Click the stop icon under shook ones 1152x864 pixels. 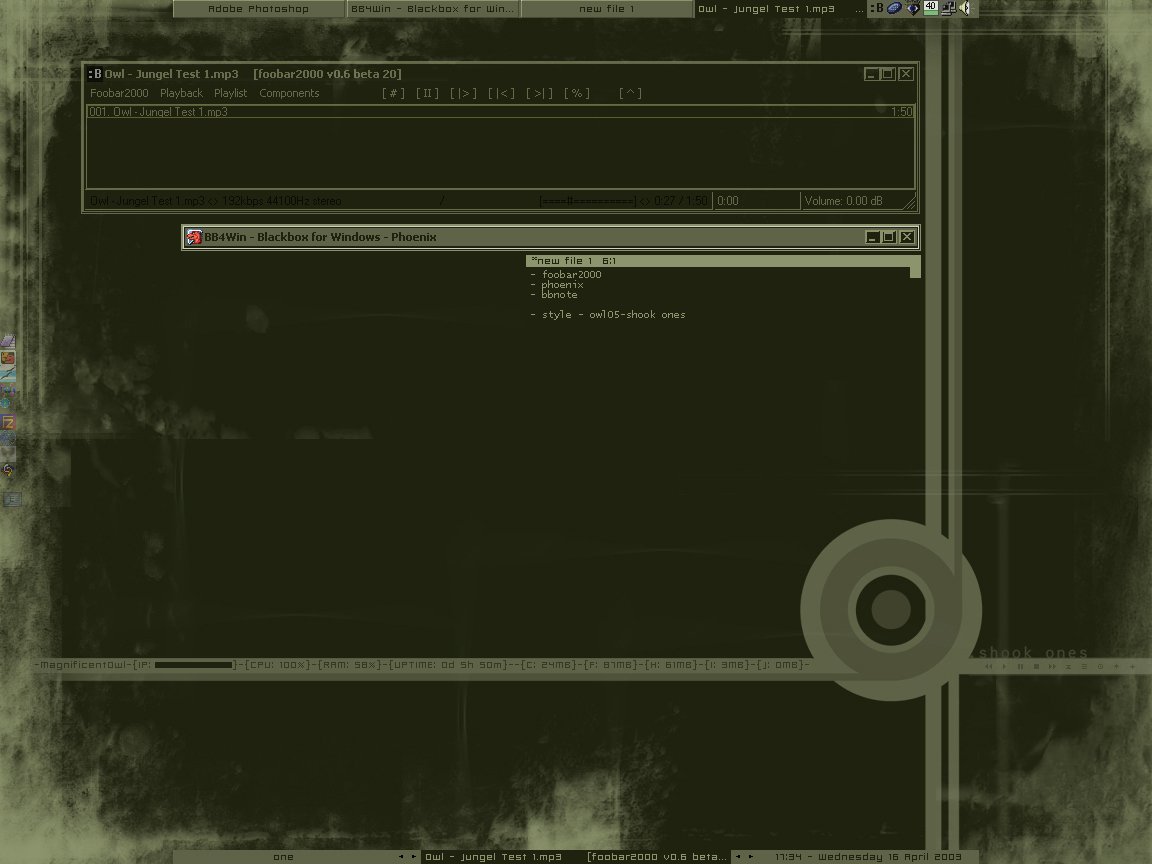pos(1037,666)
